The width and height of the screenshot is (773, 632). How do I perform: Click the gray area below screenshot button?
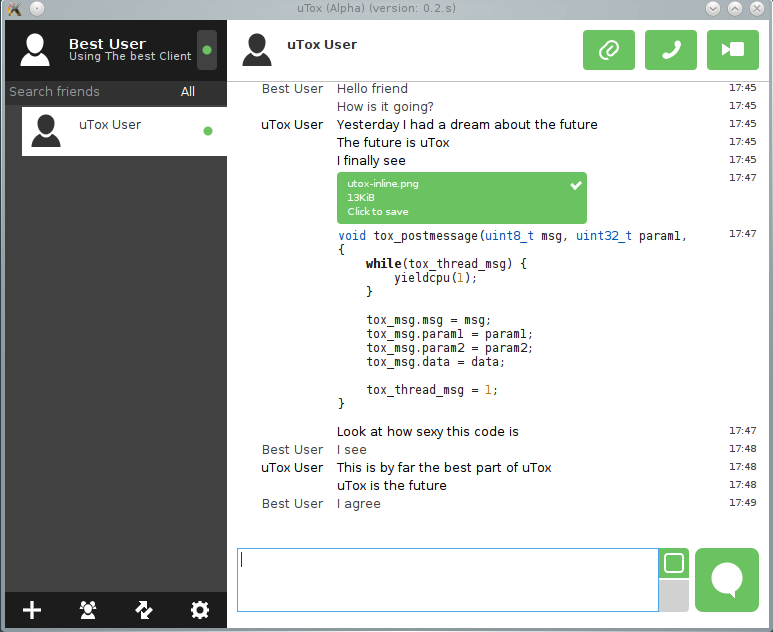coord(673,596)
